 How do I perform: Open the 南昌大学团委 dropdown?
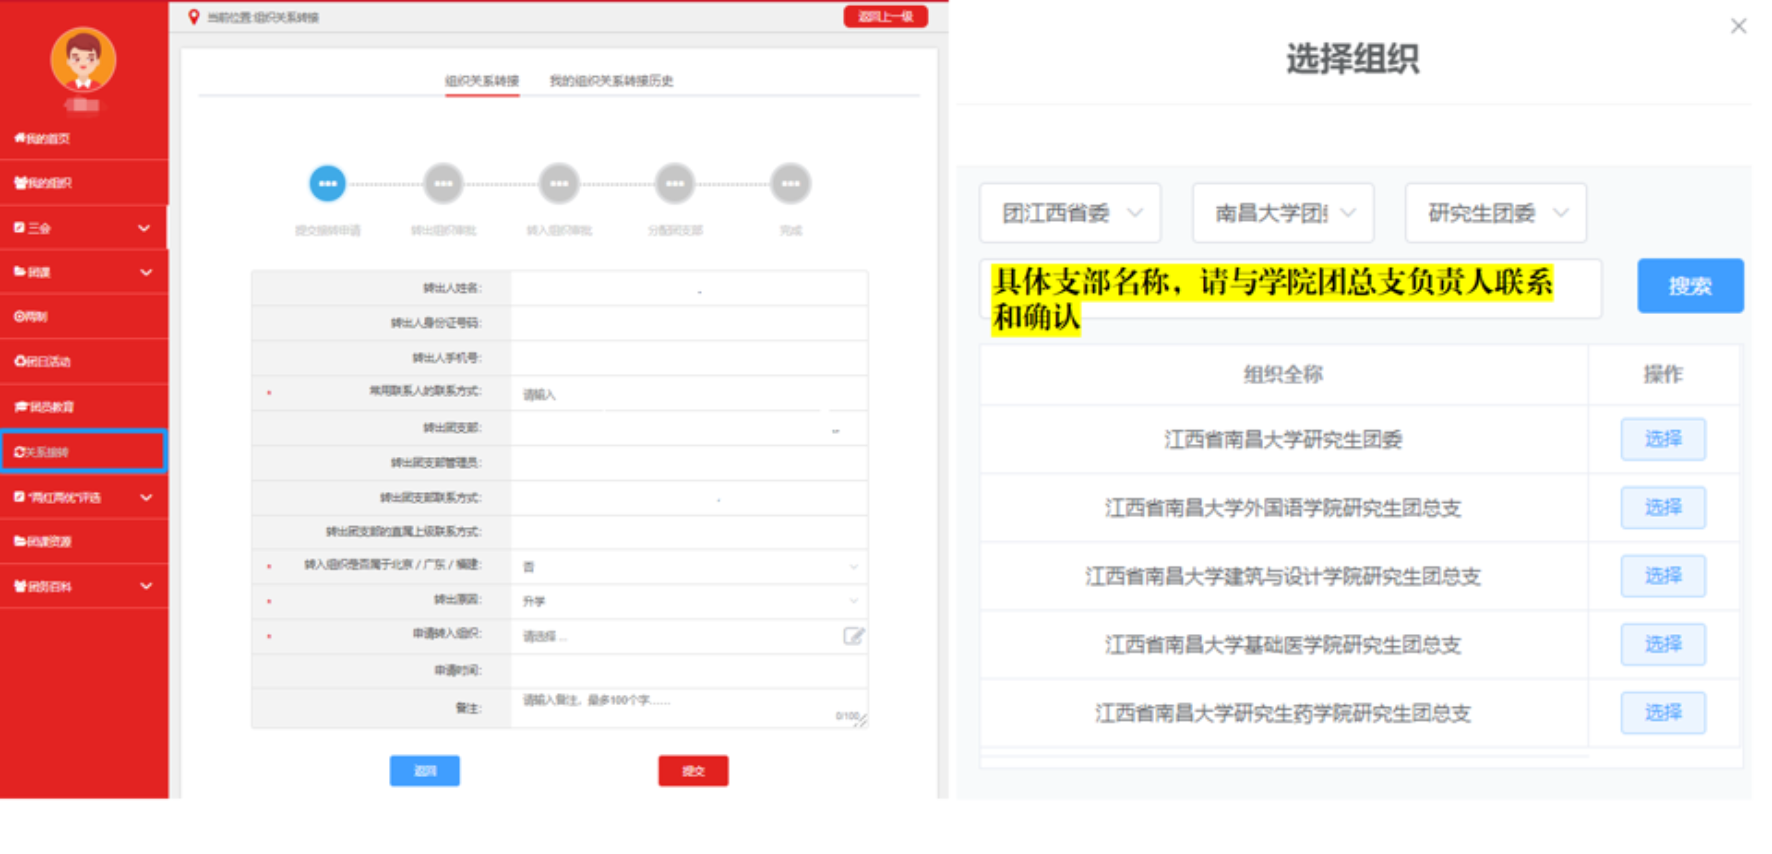point(1283,213)
